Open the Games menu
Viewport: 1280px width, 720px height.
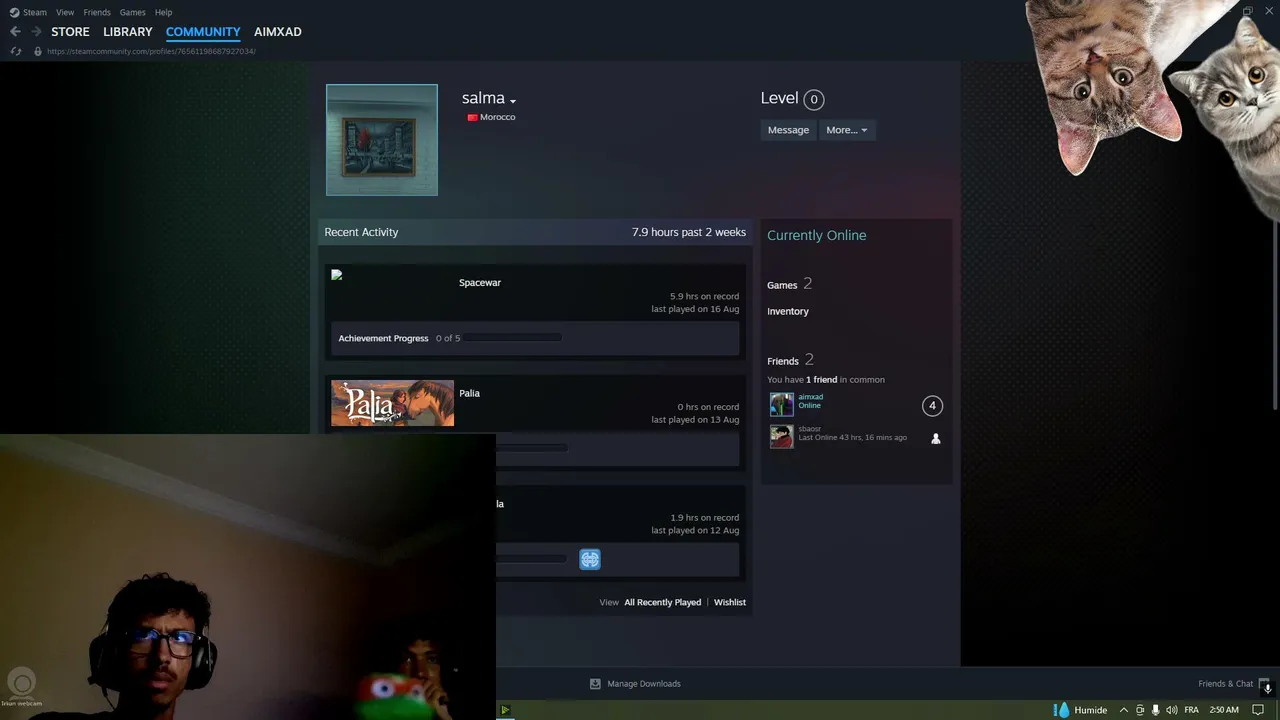[132, 12]
